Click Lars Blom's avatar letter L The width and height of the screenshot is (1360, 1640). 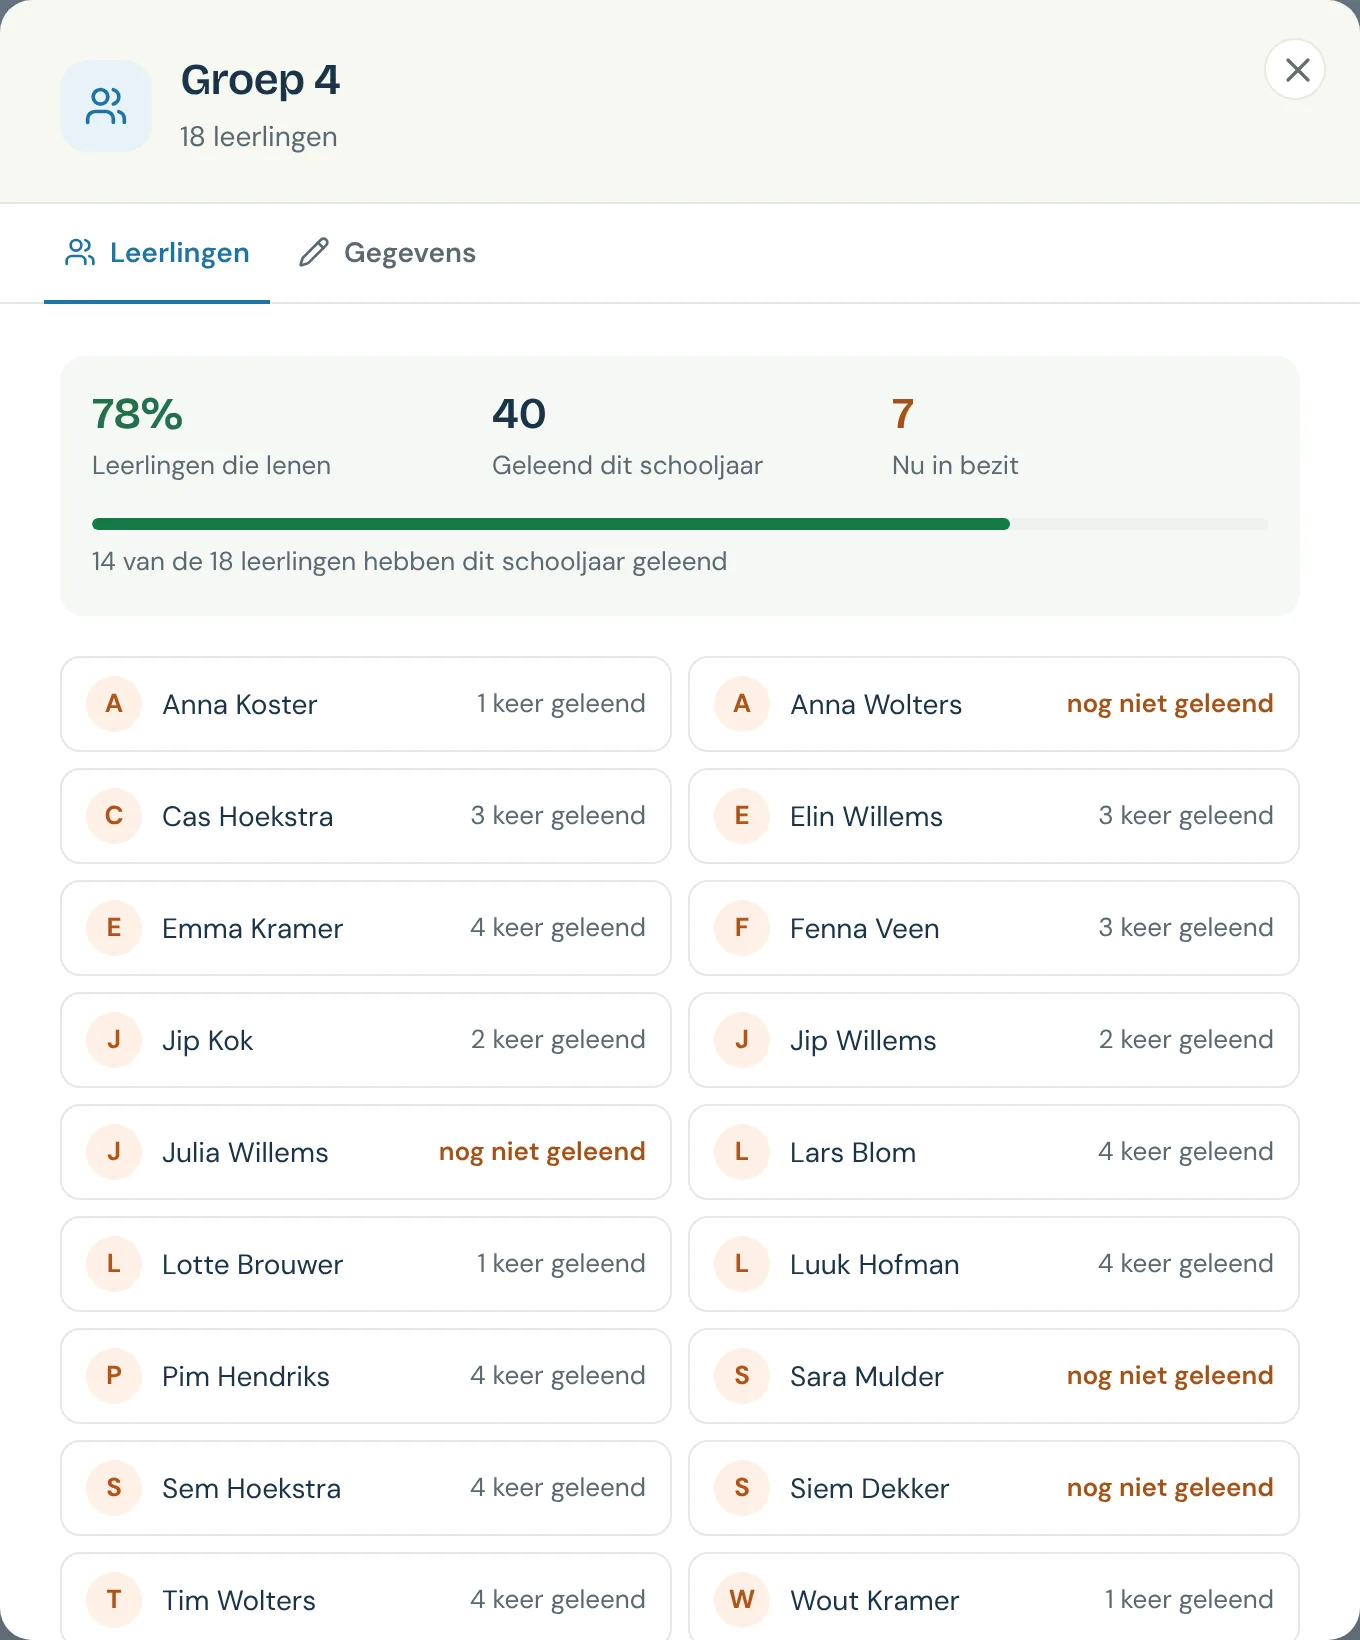[742, 1152]
